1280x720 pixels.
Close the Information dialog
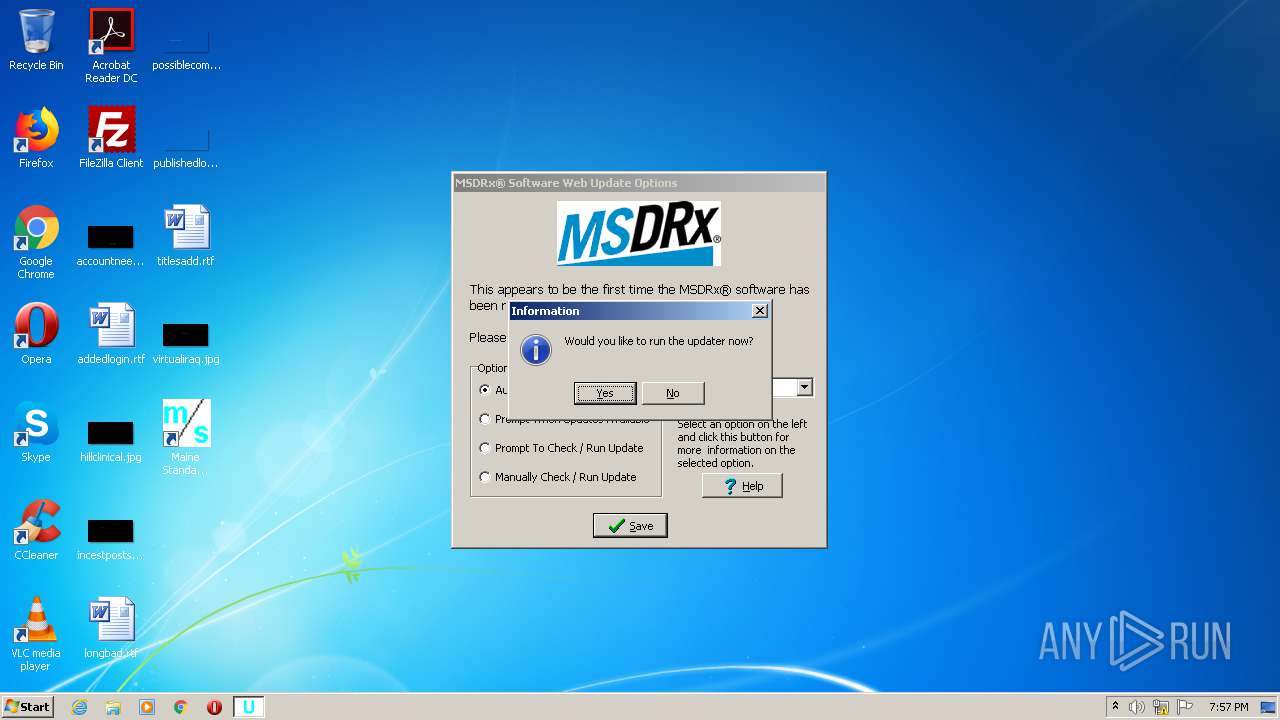[x=760, y=311]
